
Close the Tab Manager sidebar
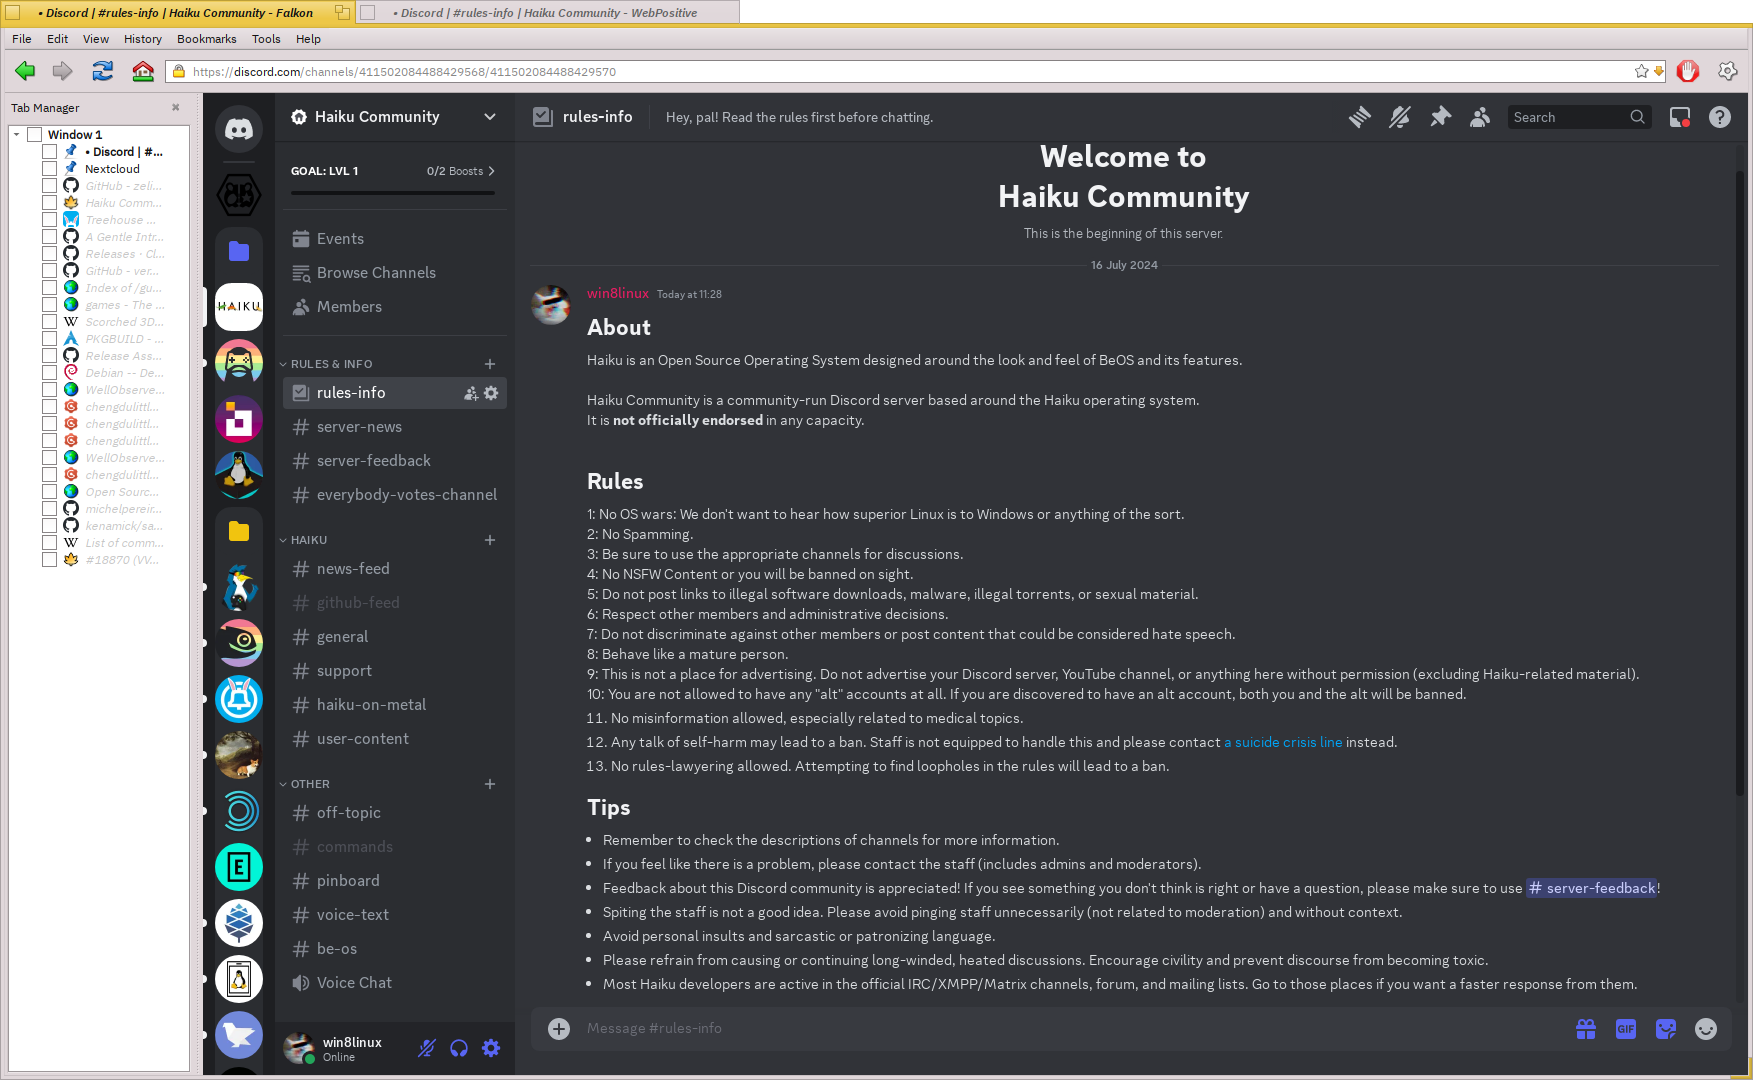pyautogui.click(x=176, y=107)
